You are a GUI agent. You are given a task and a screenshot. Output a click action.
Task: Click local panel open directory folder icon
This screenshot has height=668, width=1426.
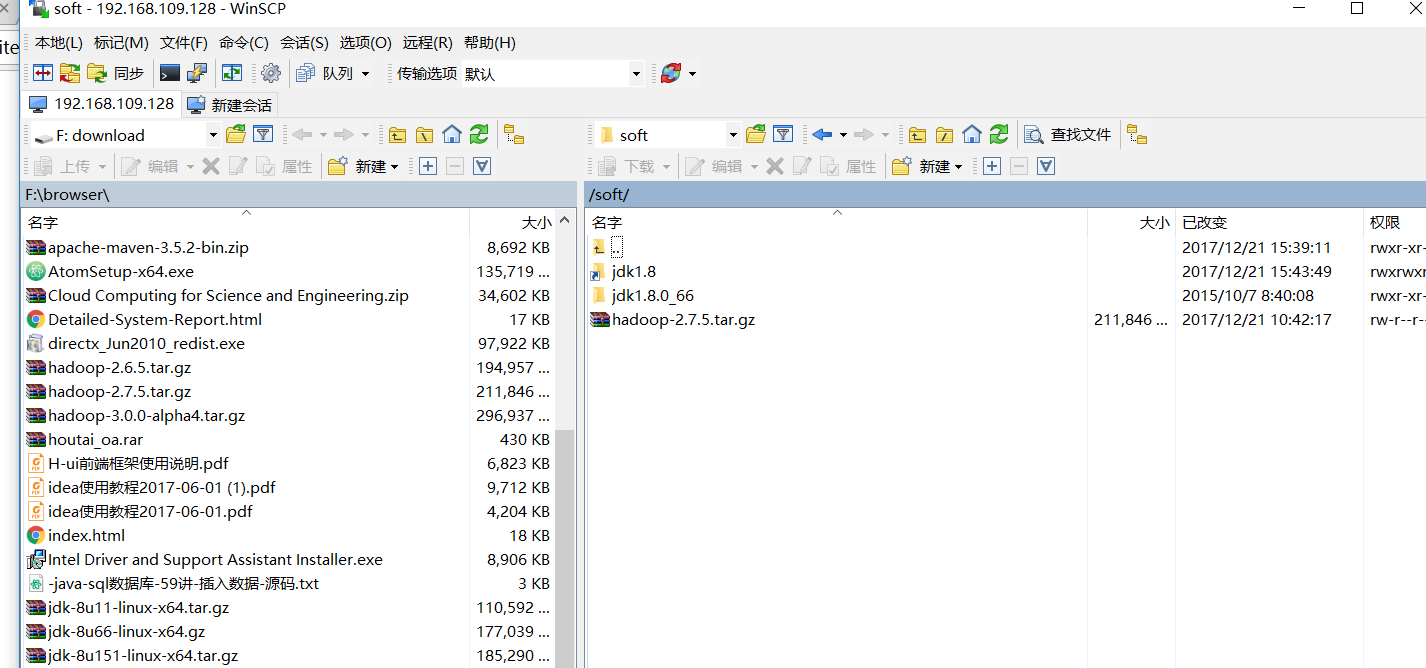tap(236, 134)
